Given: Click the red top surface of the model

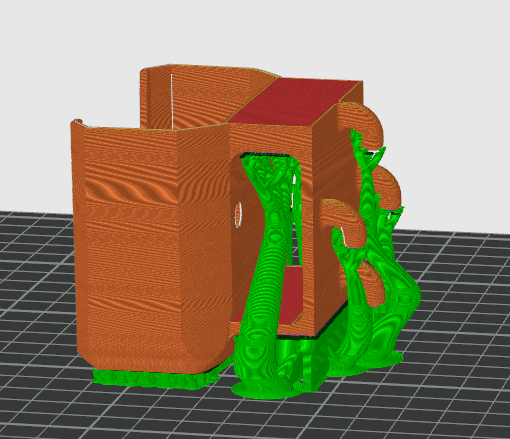Looking at the screenshot, I should pos(295,101).
